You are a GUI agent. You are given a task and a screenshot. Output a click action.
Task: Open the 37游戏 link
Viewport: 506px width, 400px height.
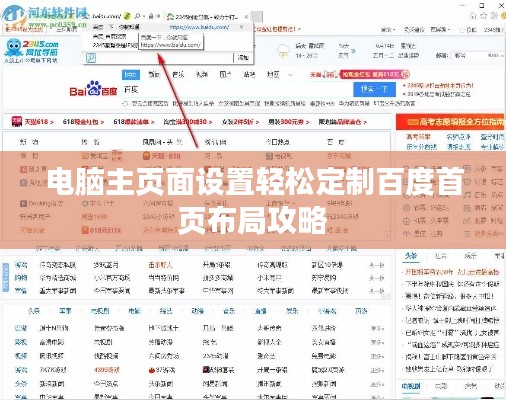pos(162,370)
